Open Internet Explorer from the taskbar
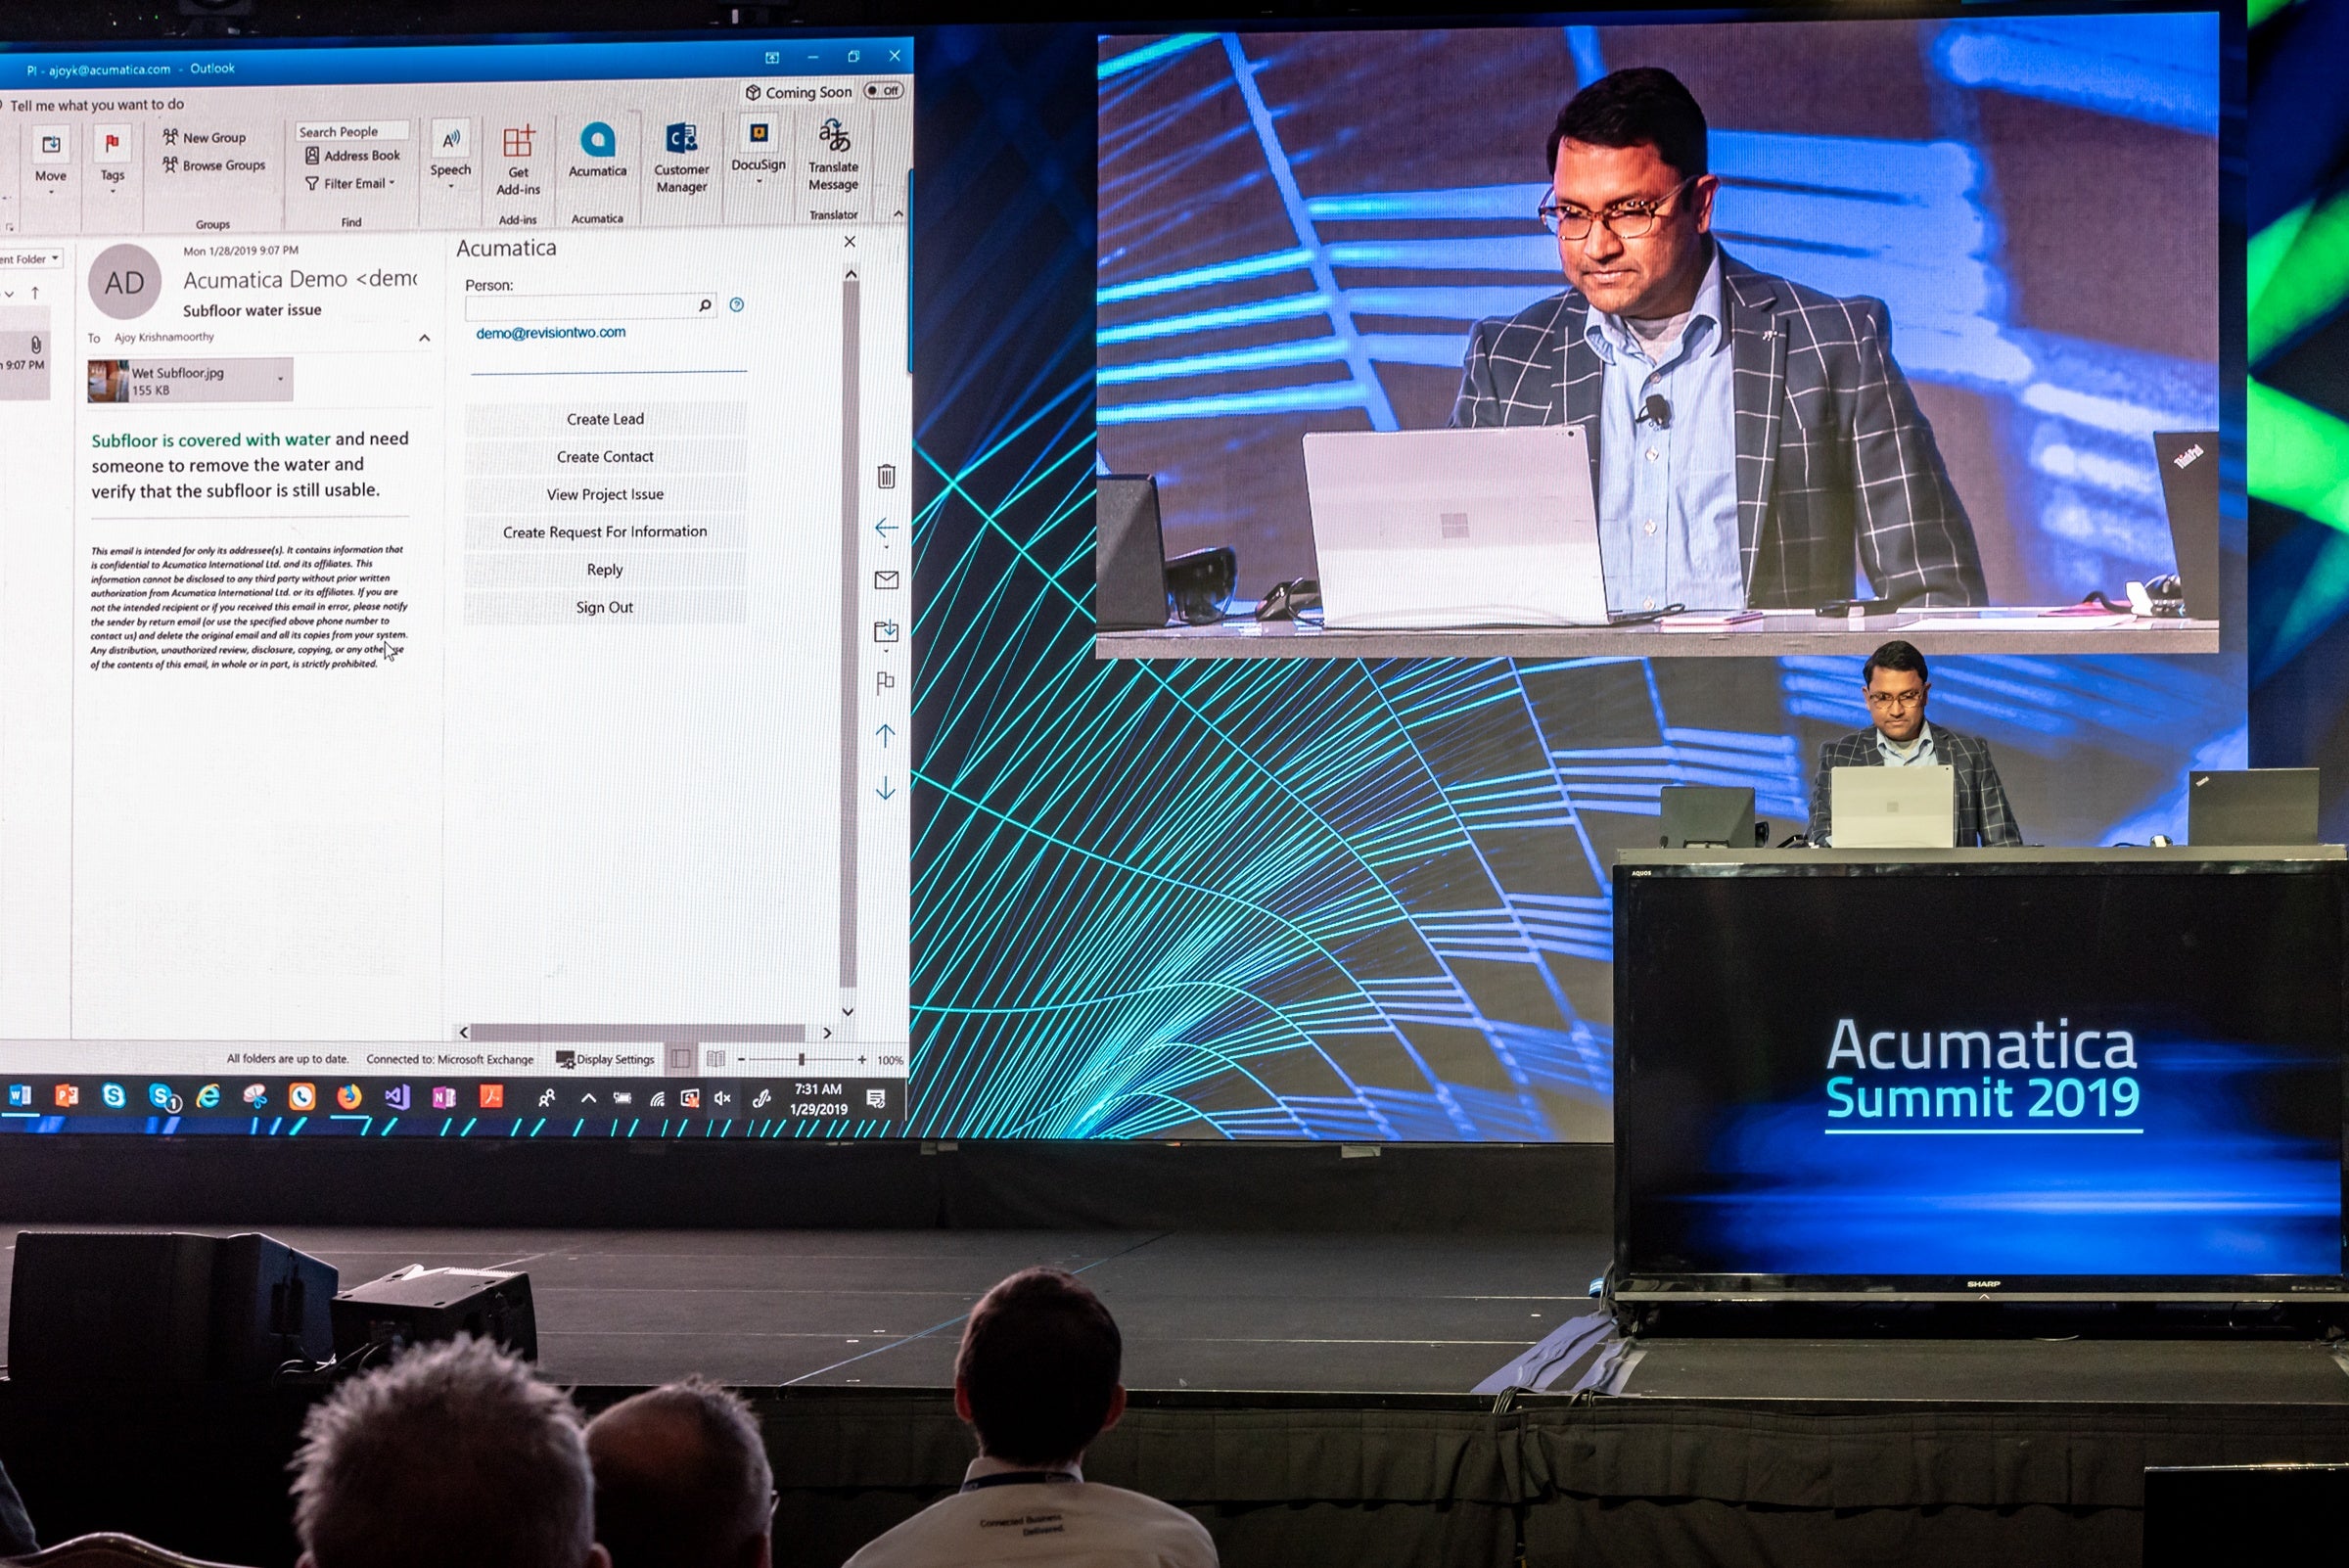This screenshot has width=2349, height=1568. pyautogui.click(x=208, y=1097)
